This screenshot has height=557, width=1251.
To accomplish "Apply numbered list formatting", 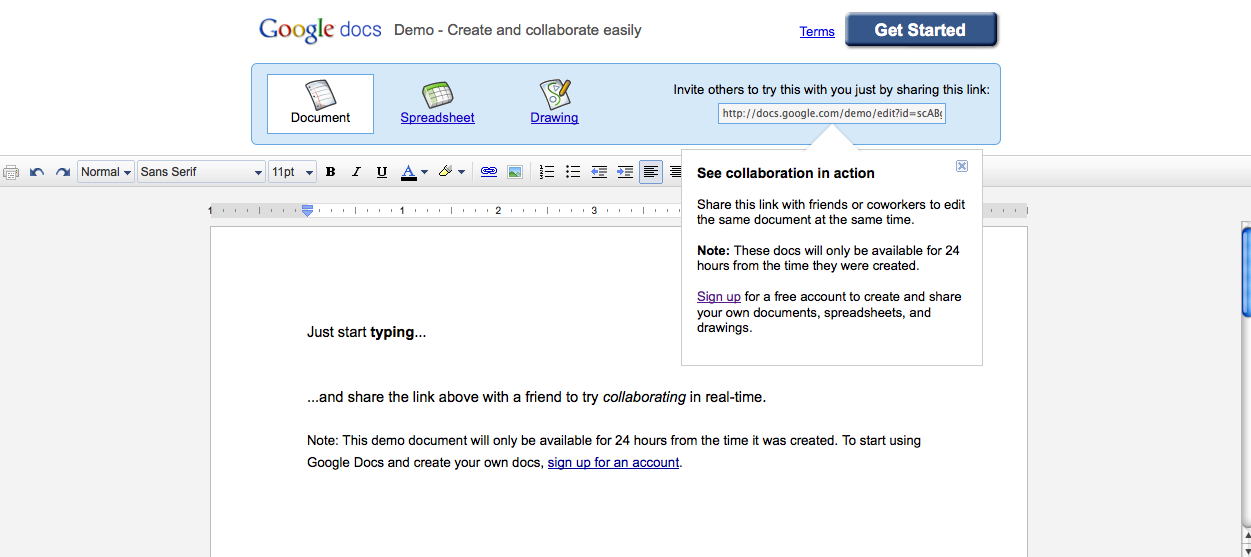I will (x=547, y=172).
